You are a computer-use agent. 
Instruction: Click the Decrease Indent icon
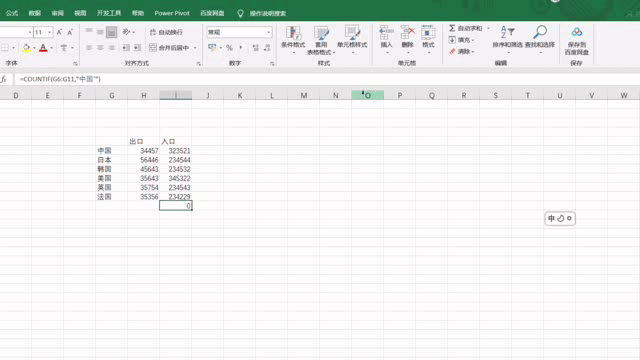pyautogui.click(x=126, y=48)
